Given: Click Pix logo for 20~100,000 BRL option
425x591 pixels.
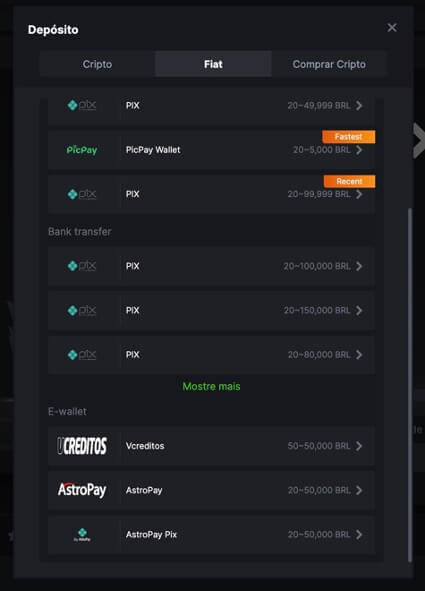Looking at the screenshot, I should tap(82, 266).
